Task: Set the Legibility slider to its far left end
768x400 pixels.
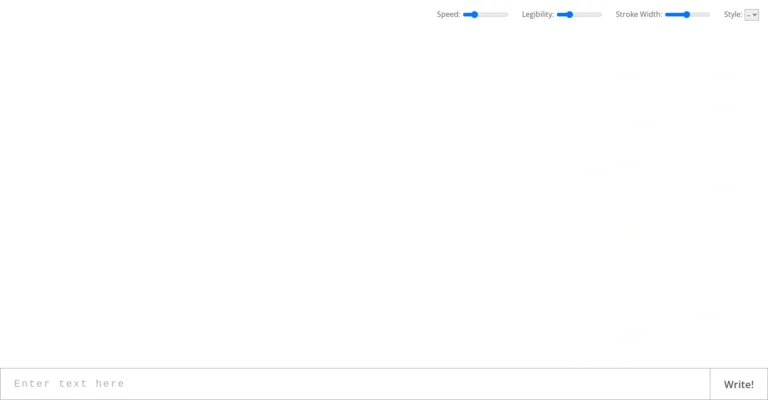Action: (558, 15)
